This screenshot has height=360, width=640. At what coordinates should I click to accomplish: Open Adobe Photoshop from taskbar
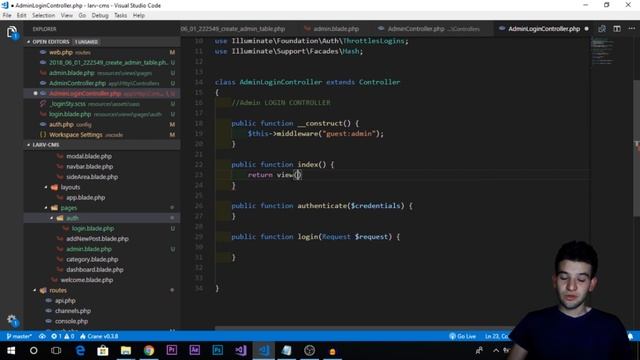(x=218, y=351)
